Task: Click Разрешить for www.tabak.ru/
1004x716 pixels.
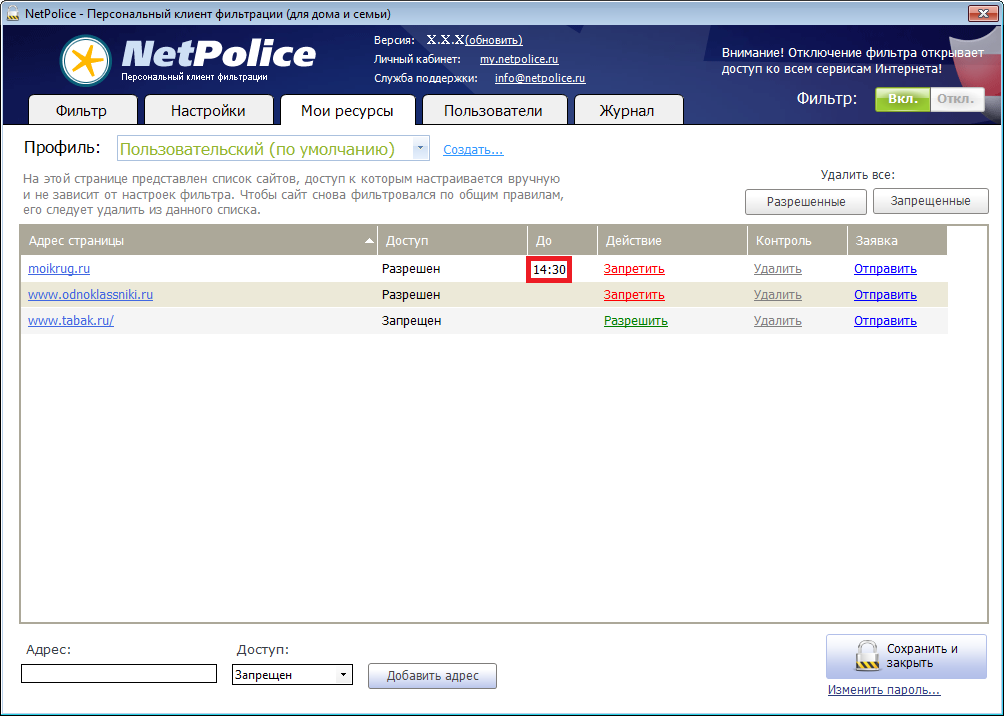Action: point(636,321)
